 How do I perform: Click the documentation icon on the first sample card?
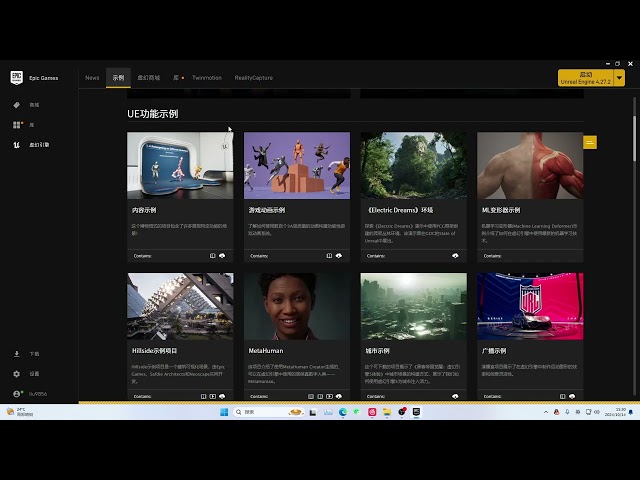click(x=213, y=256)
